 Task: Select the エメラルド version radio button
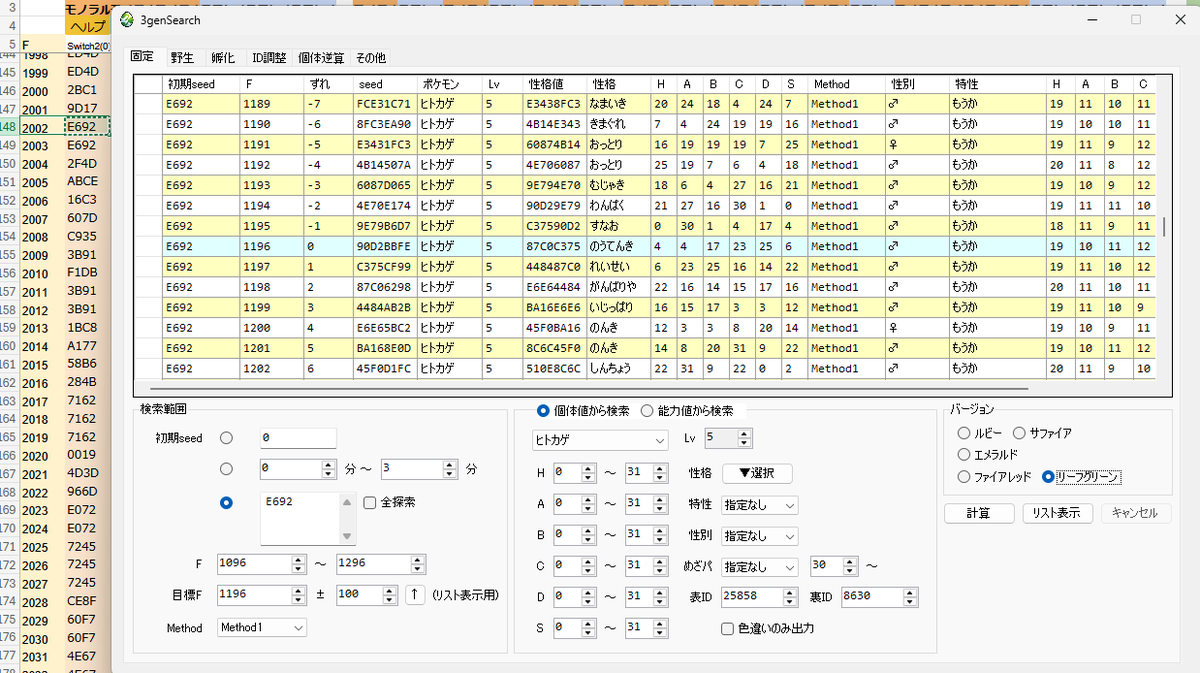(964, 456)
